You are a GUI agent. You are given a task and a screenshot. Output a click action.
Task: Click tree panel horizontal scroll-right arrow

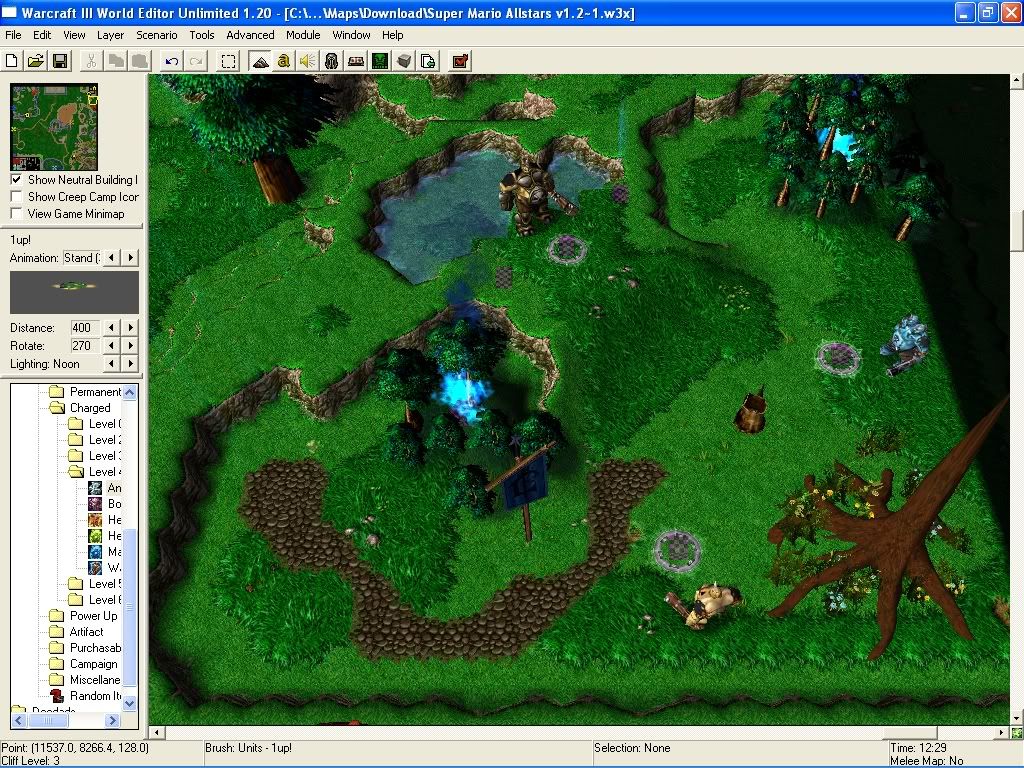(113, 720)
